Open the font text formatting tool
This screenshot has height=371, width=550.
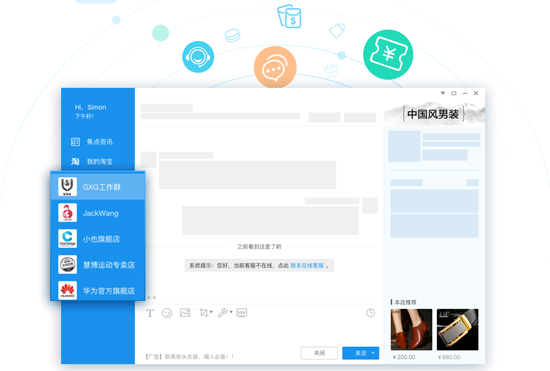pos(150,313)
